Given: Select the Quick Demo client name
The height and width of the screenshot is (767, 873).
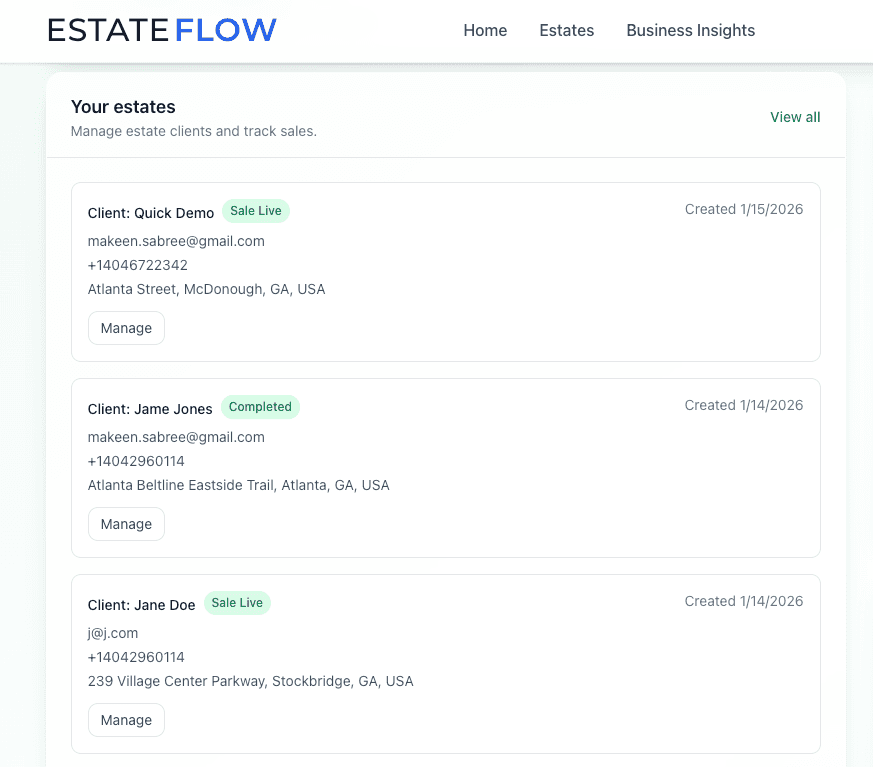Looking at the screenshot, I should [151, 213].
